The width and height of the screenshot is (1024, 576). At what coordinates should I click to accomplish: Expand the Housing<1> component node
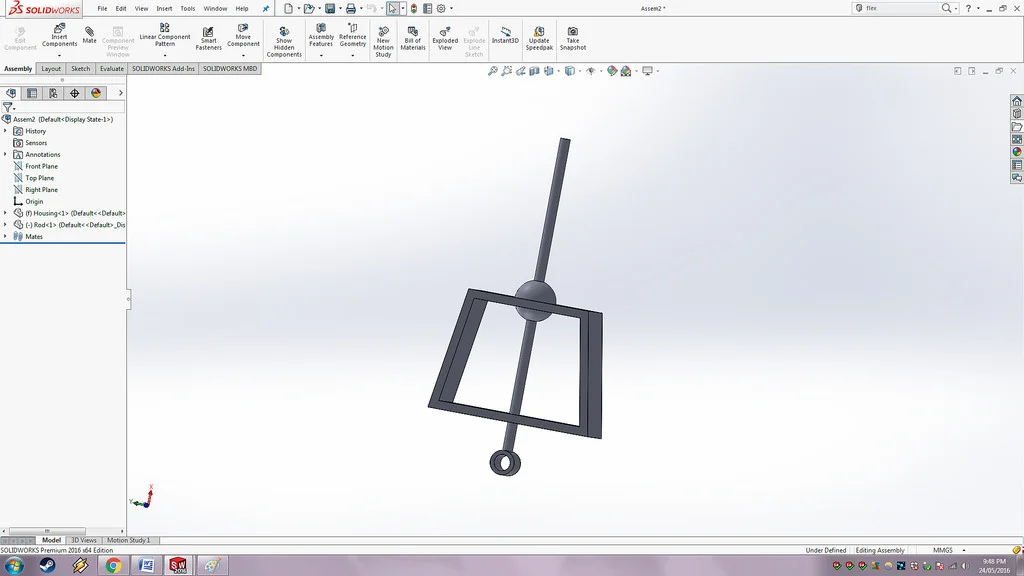[x=5, y=213]
